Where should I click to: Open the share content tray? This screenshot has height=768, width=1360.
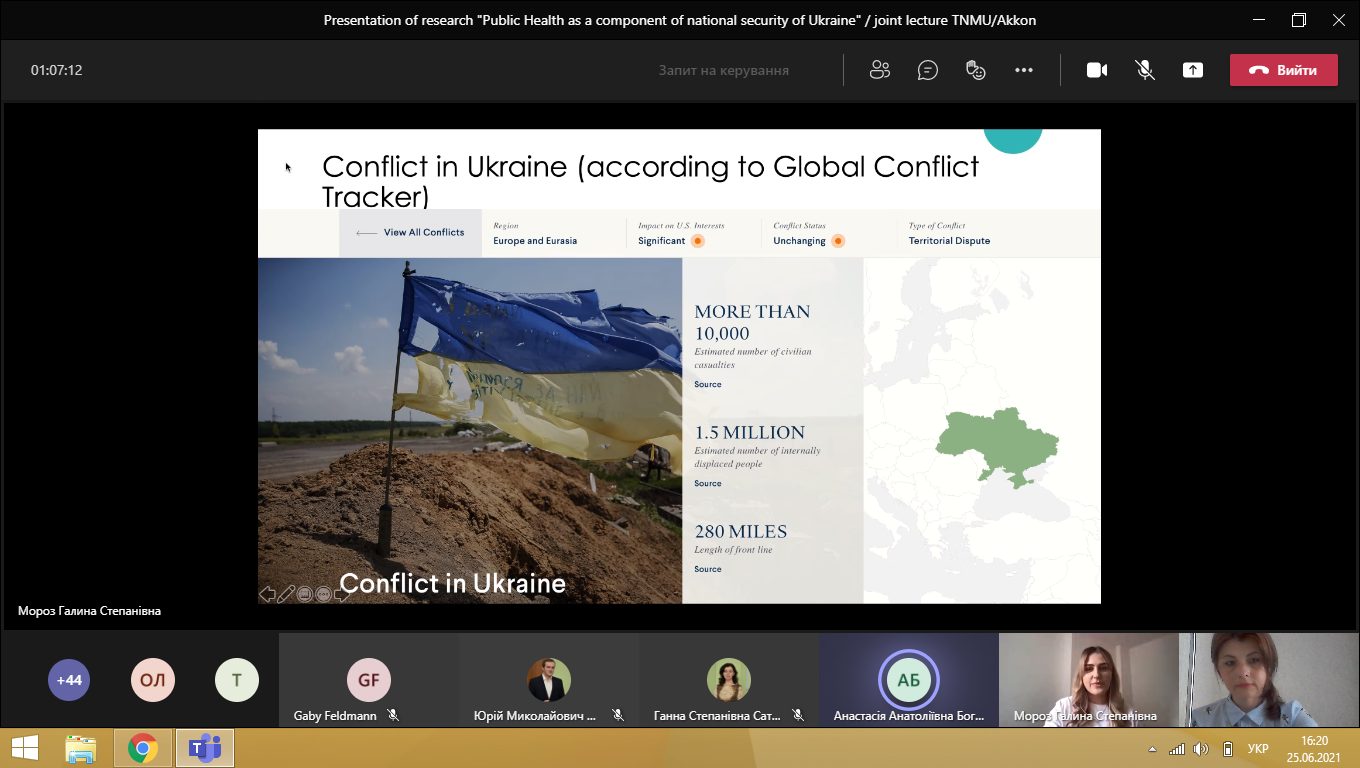[1193, 70]
